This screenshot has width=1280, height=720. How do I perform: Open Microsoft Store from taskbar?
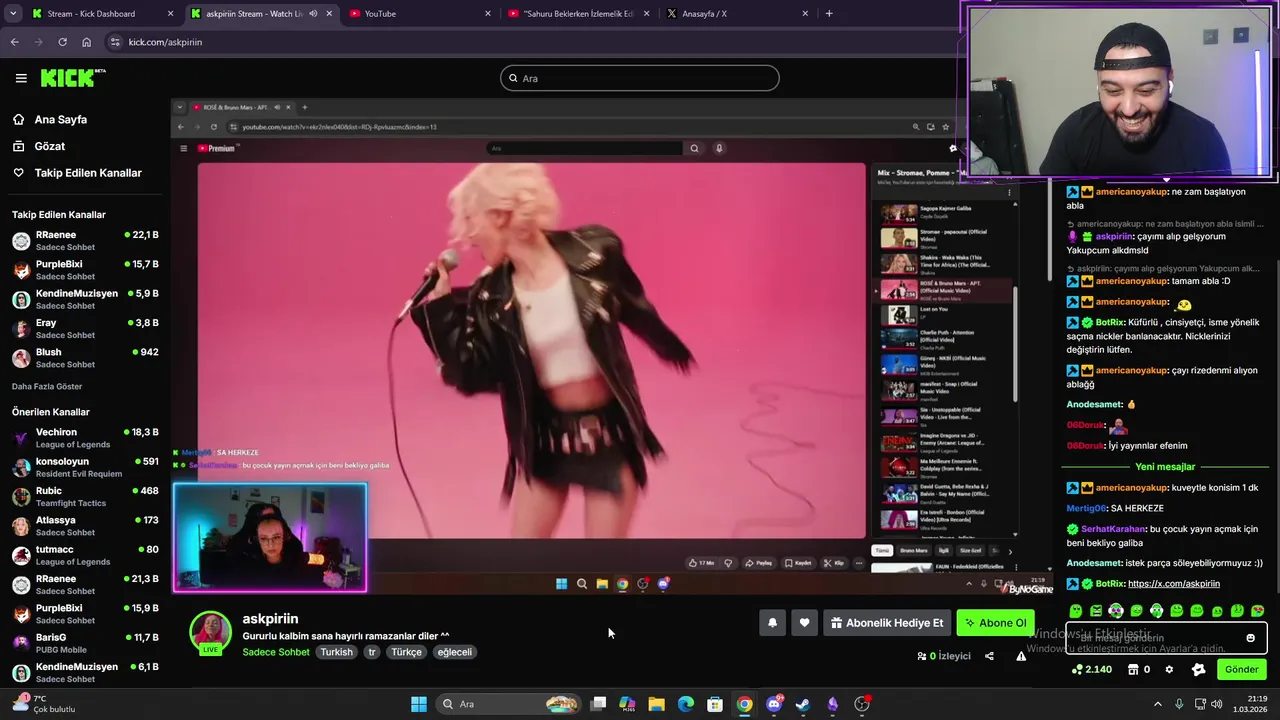click(x=715, y=704)
